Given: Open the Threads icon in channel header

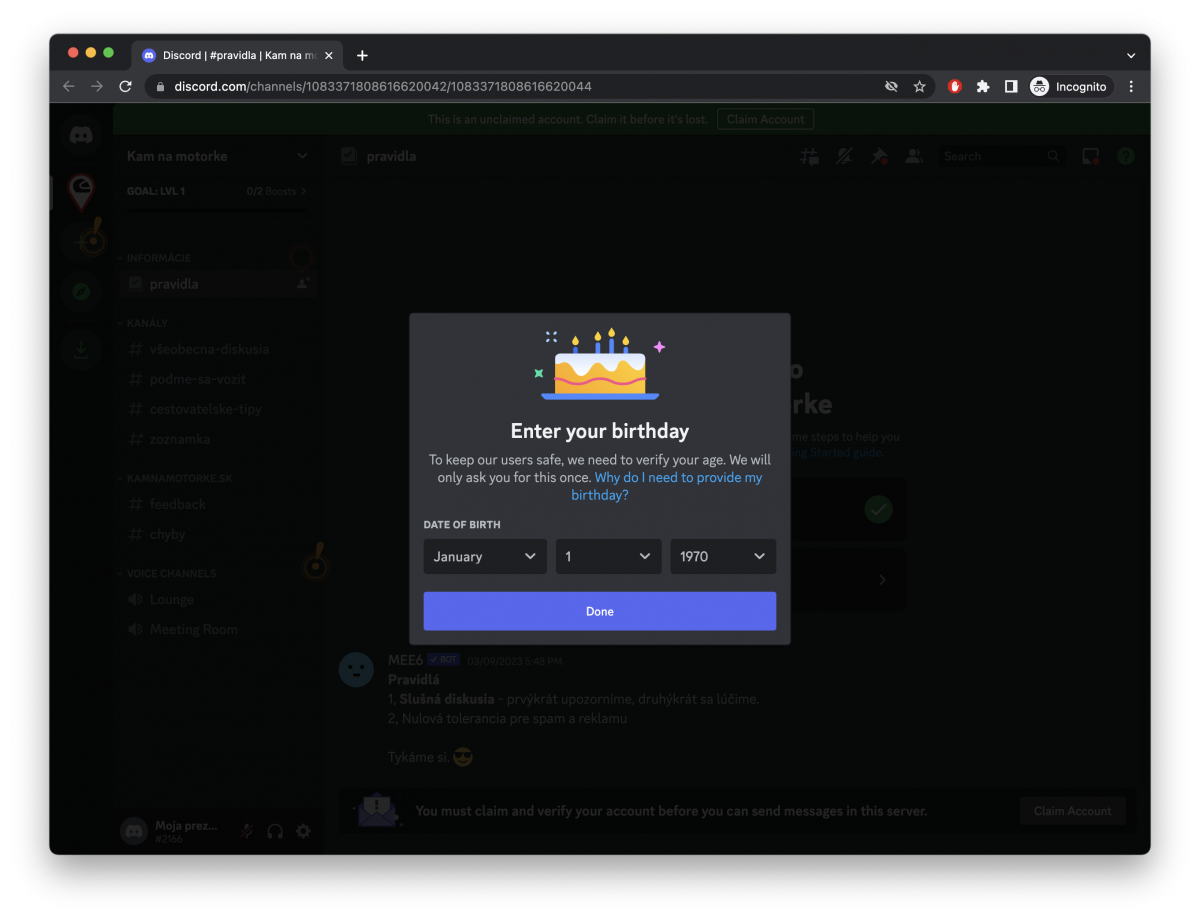Looking at the screenshot, I should pos(810,156).
